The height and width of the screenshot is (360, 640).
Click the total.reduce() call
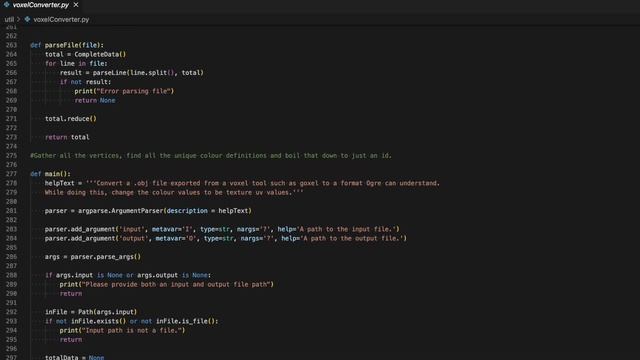71,119
